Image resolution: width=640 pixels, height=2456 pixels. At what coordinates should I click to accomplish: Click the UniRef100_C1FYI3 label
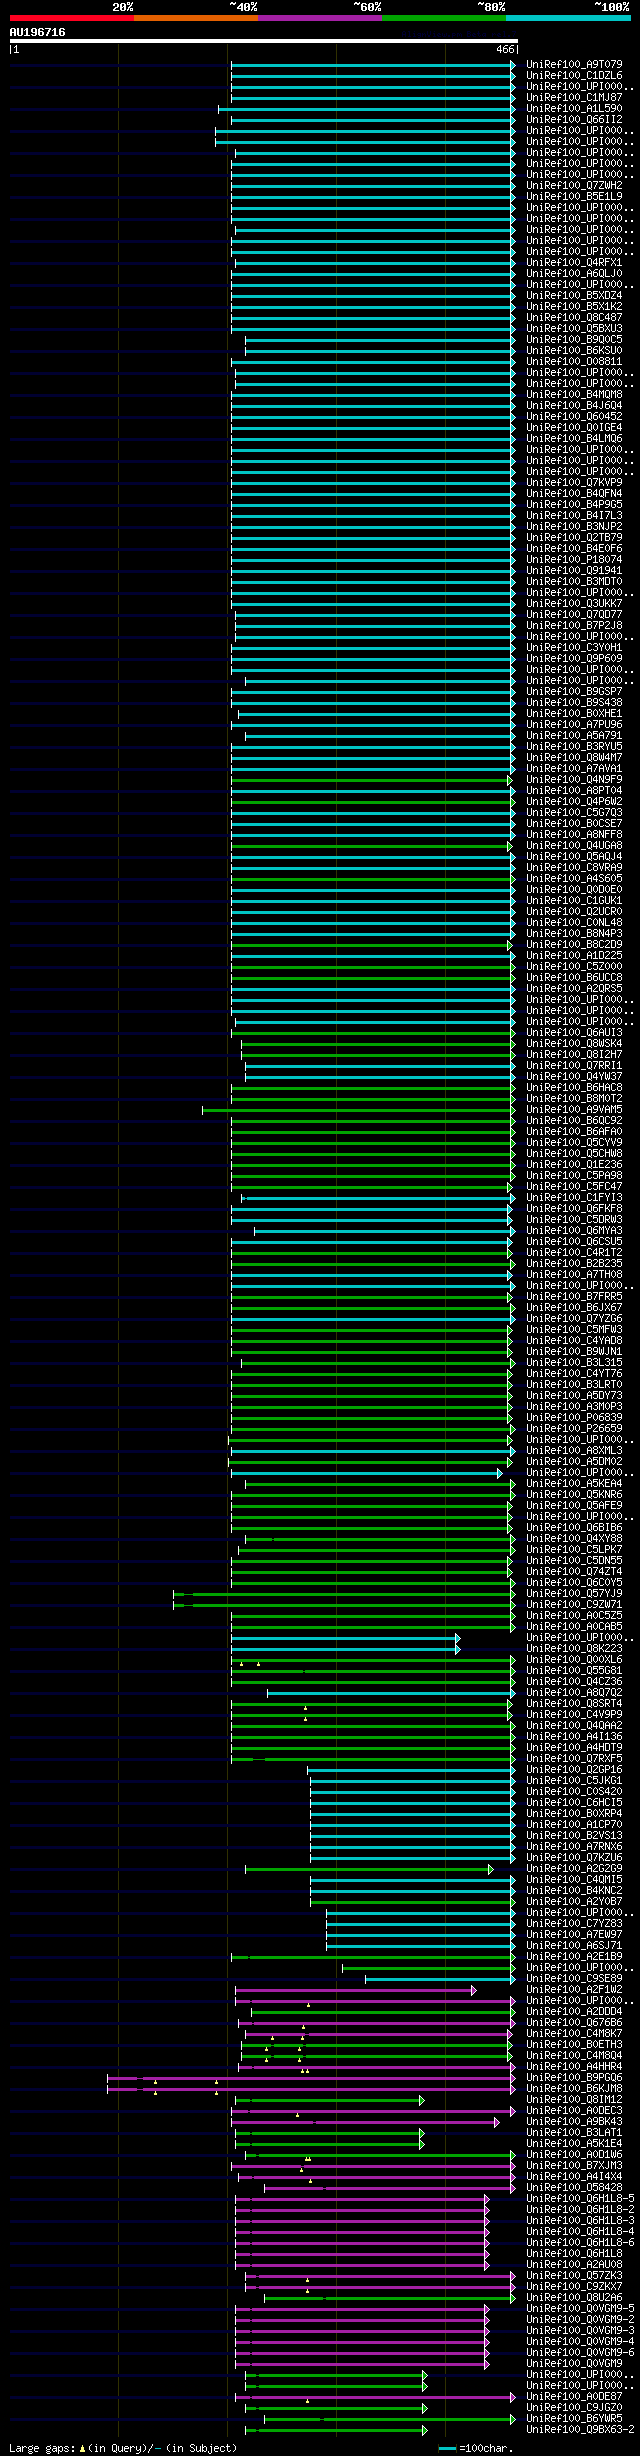point(574,1197)
